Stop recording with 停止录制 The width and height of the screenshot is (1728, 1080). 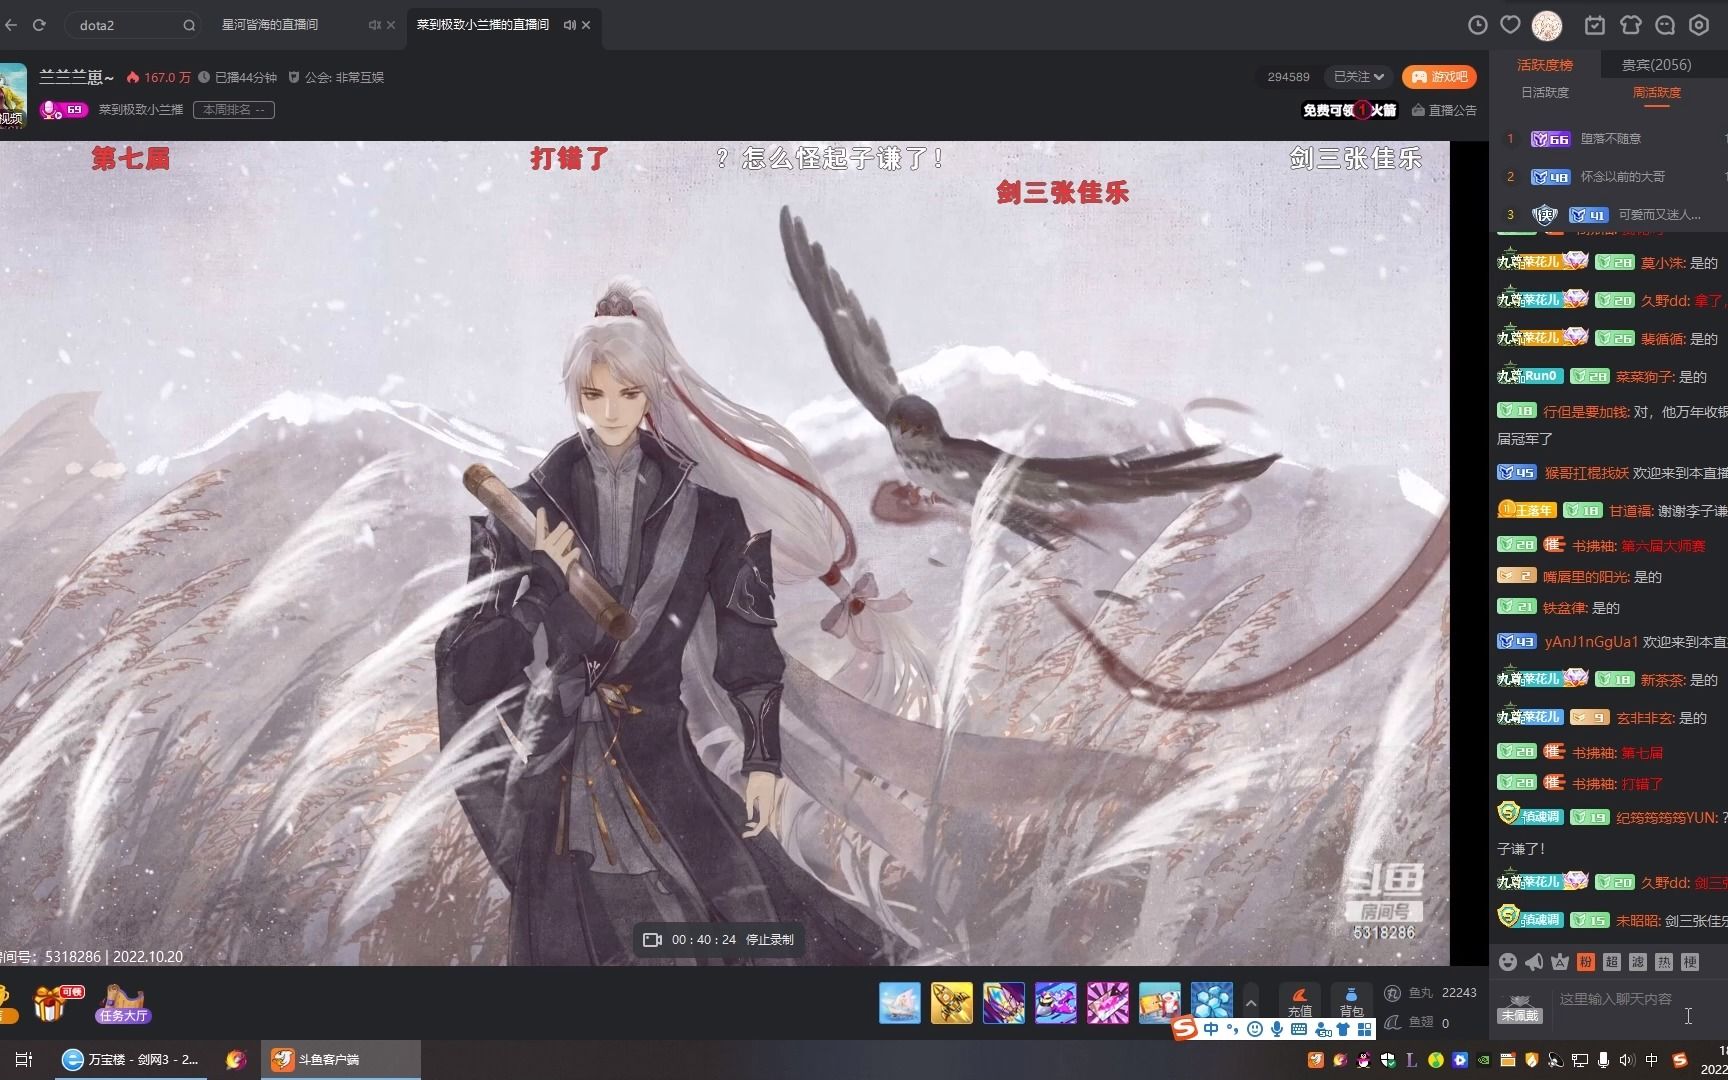pyautogui.click(x=769, y=940)
